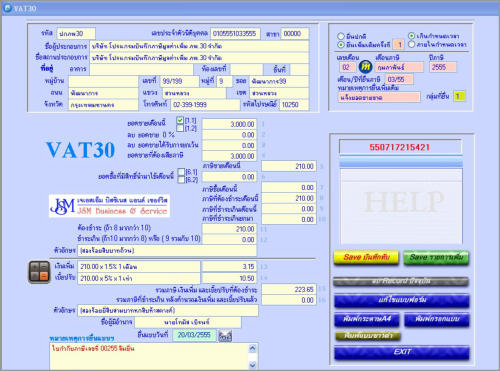
Task: Click the additional filing count field 1
Action: pyautogui.click(x=398, y=44)
